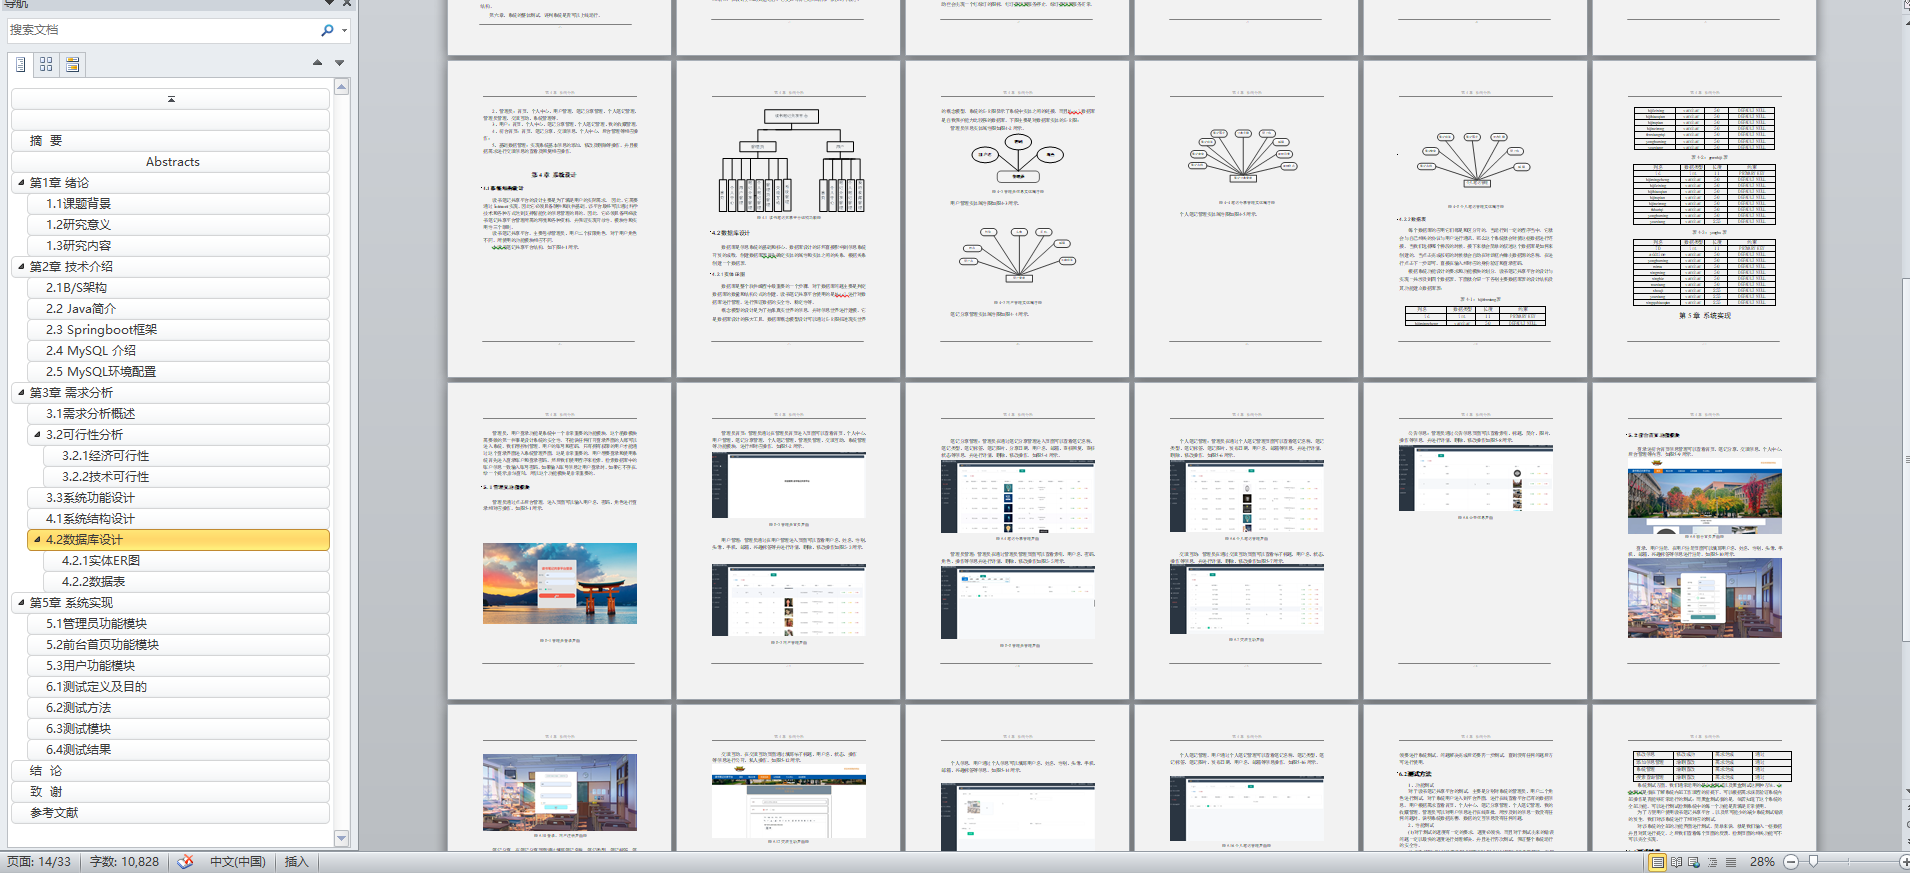
Task: Jump to 2.5 MySQL环境配置 heading
Action: tap(178, 372)
